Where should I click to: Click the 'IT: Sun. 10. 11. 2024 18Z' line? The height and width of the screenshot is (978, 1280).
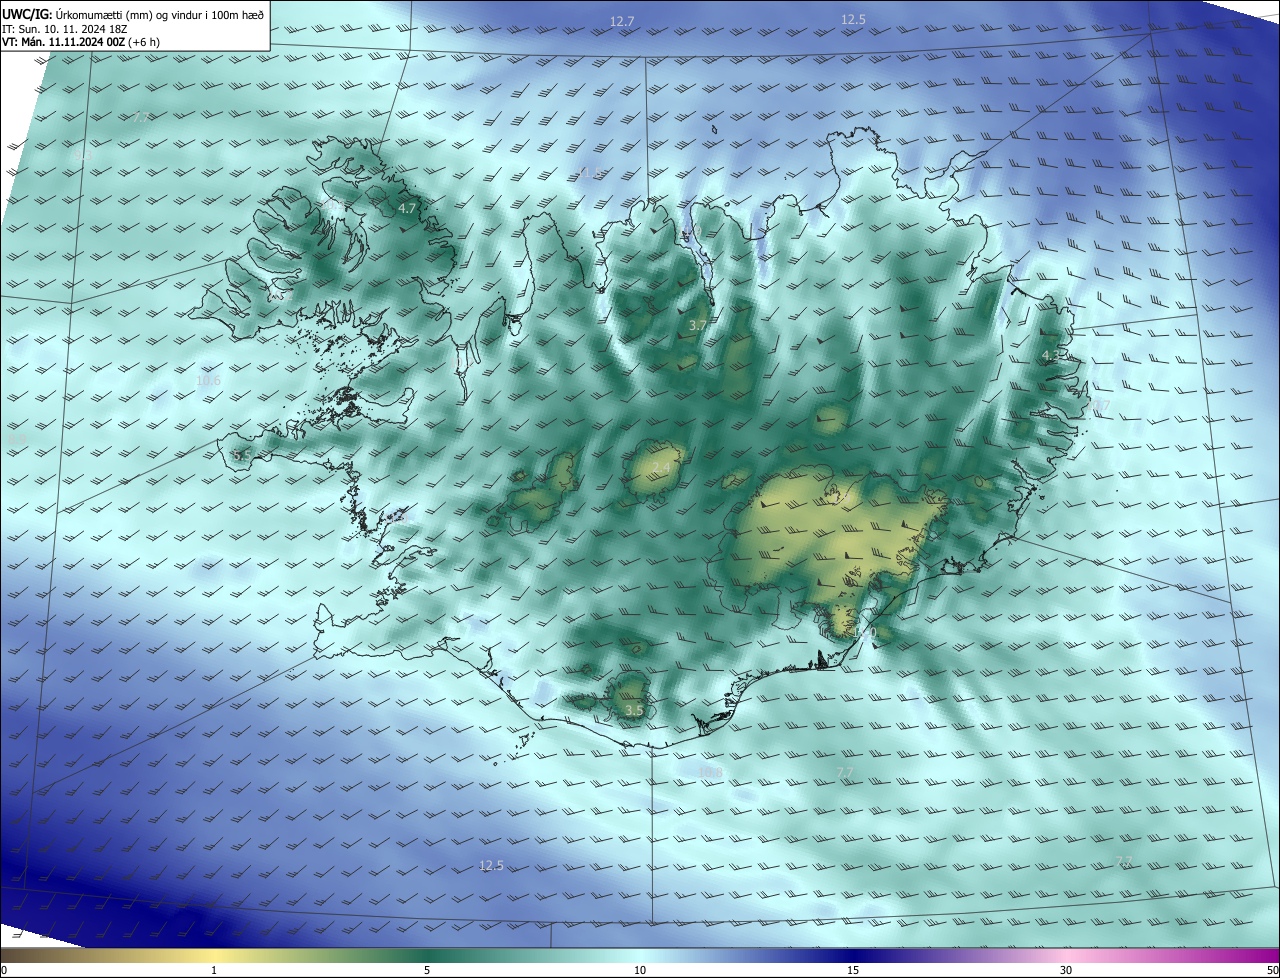tap(65, 28)
